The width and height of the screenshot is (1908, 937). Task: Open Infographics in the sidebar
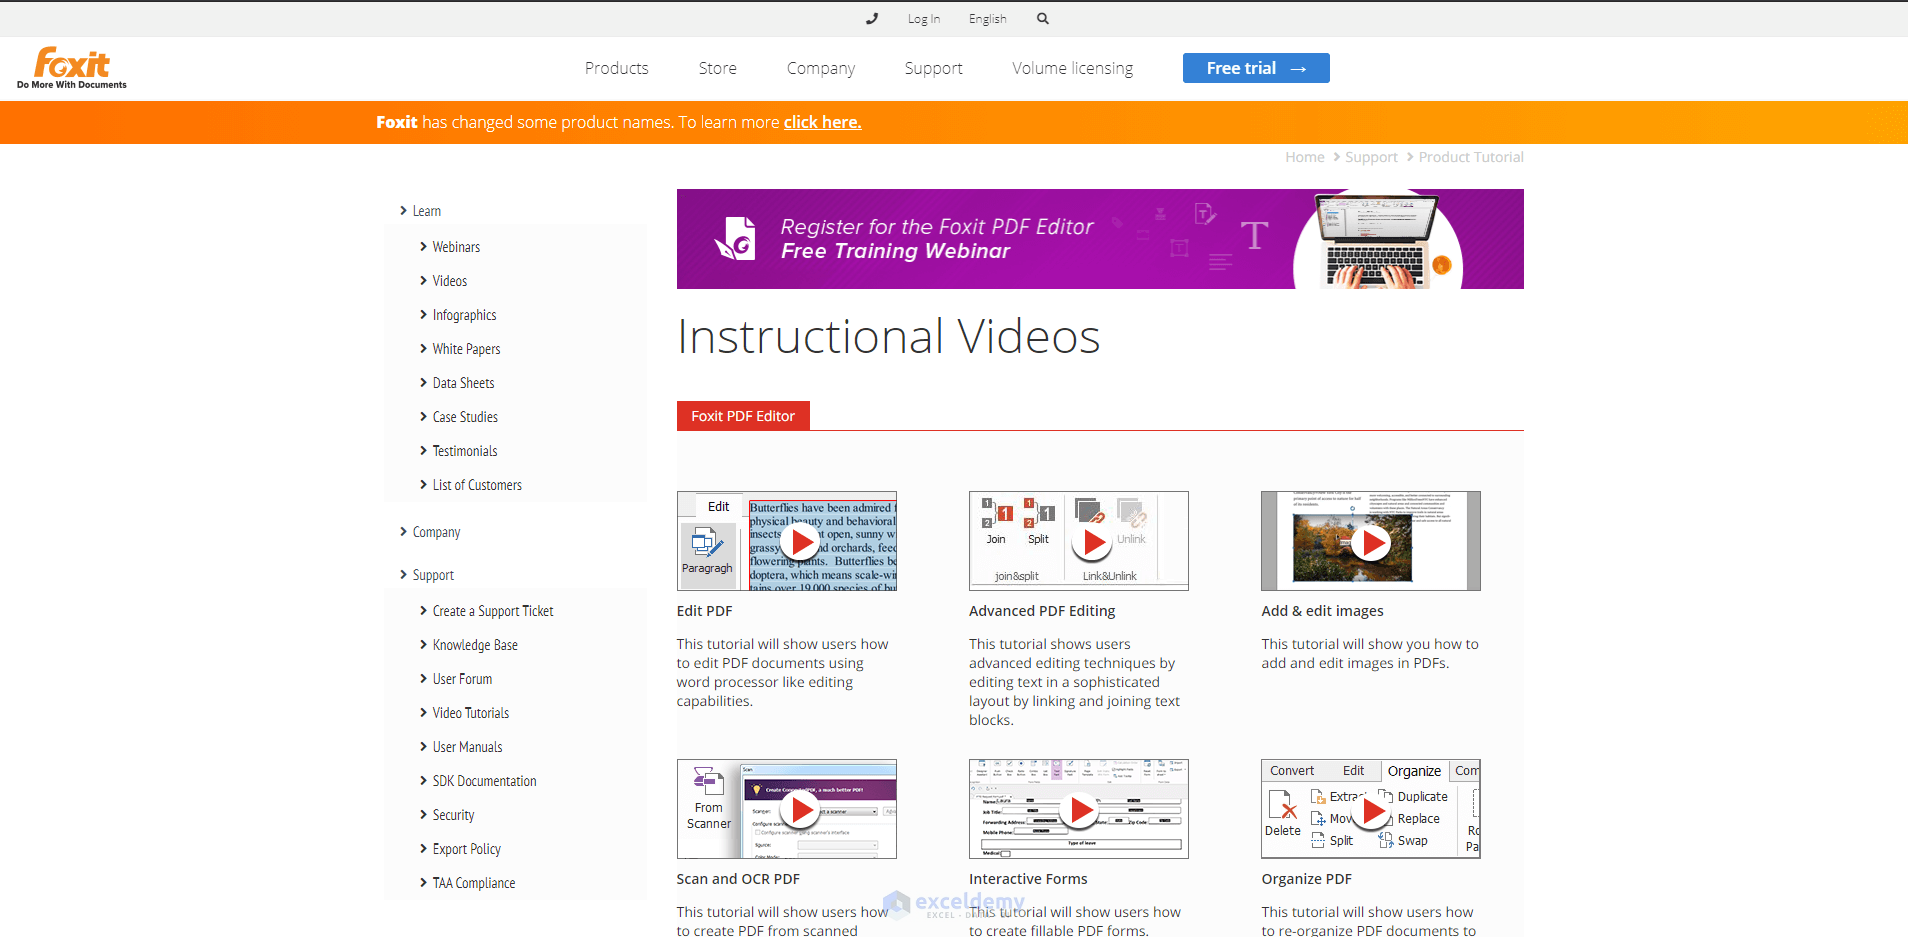464,315
